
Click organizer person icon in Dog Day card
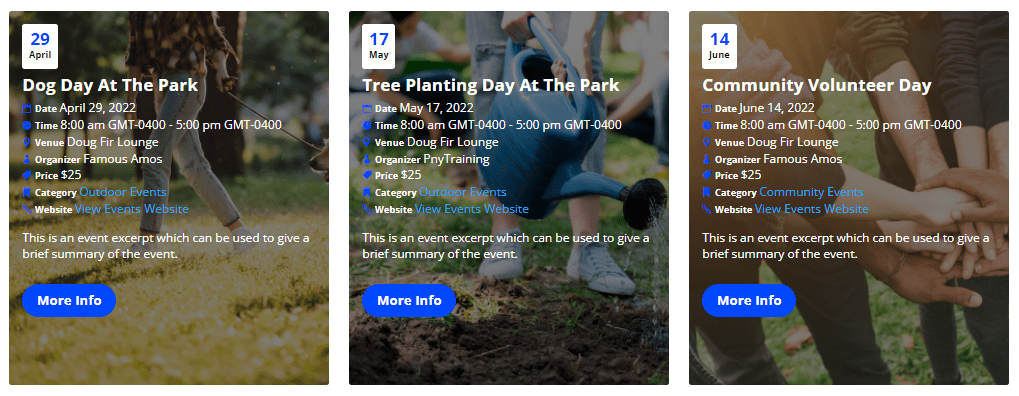(27, 159)
